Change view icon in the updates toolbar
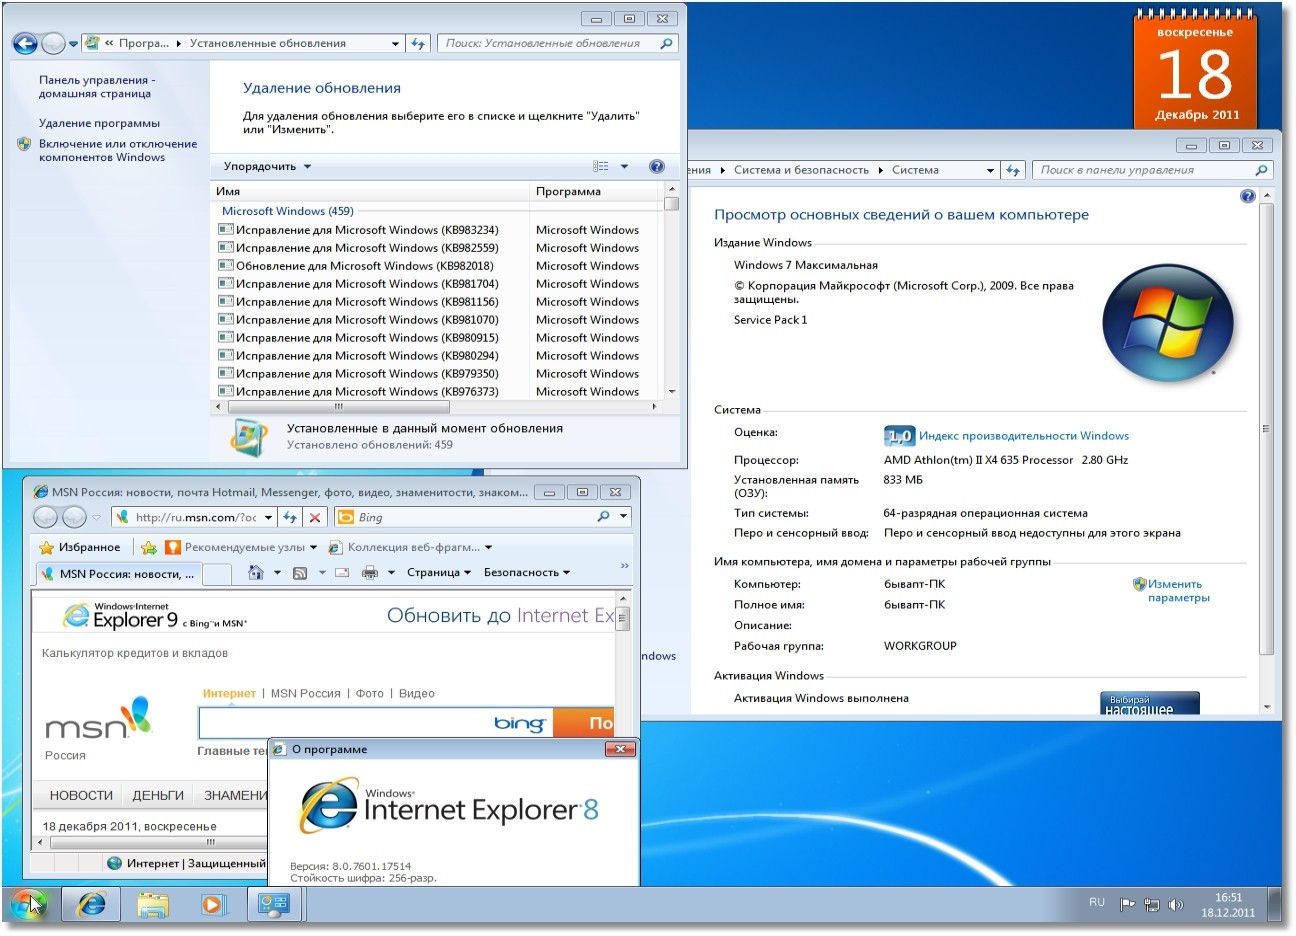This screenshot has height=936, width=1296. point(601,167)
